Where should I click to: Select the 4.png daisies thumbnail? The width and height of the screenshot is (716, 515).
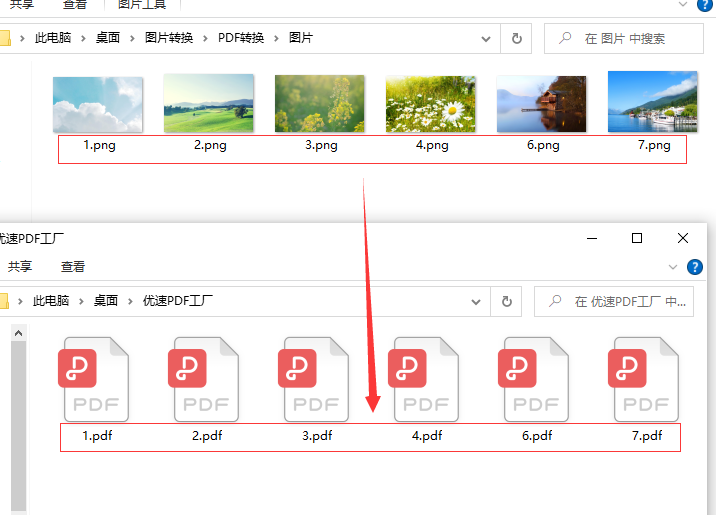click(x=431, y=104)
